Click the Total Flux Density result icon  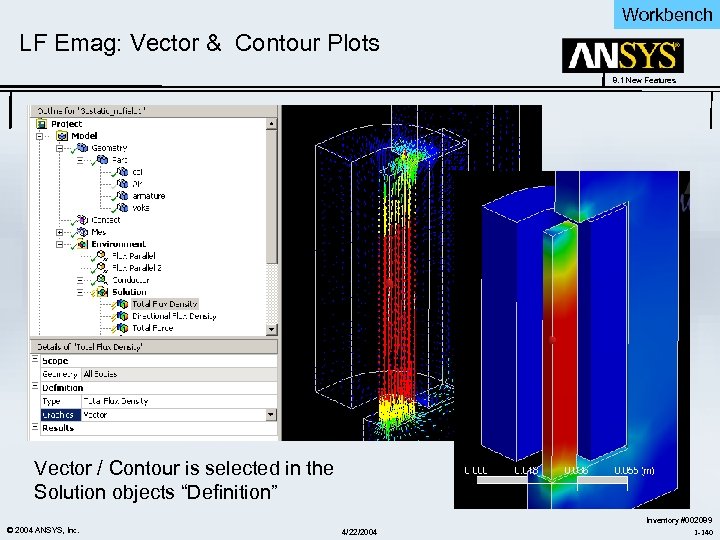[122, 304]
